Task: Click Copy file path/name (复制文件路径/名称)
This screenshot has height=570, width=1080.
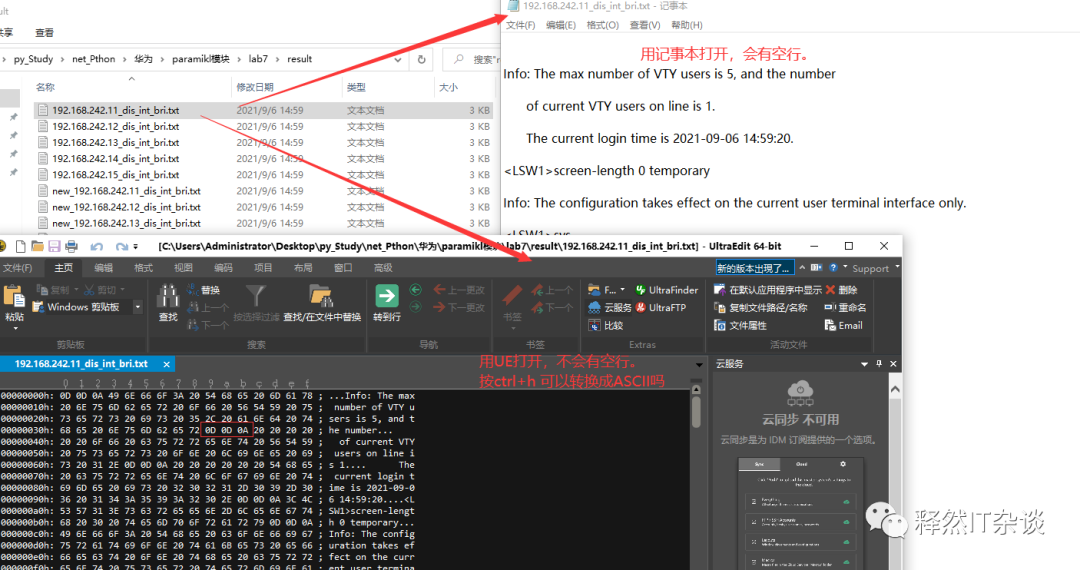Action: coord(760,307)
